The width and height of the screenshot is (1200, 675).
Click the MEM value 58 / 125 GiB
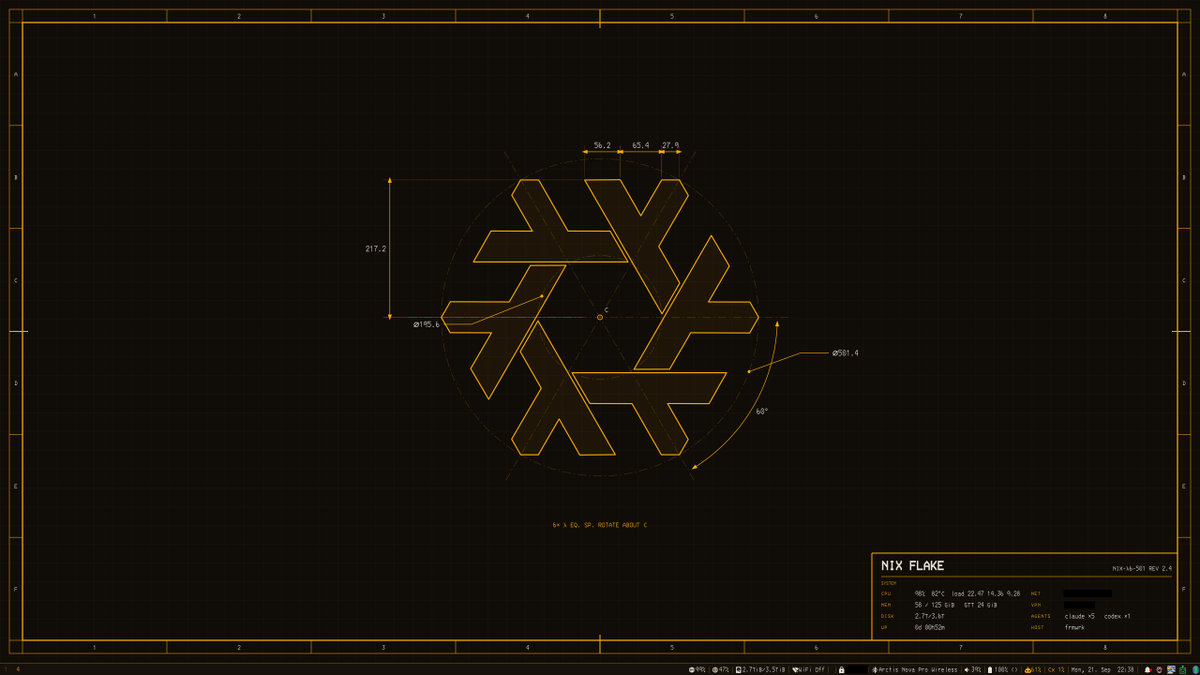point(935,605)
